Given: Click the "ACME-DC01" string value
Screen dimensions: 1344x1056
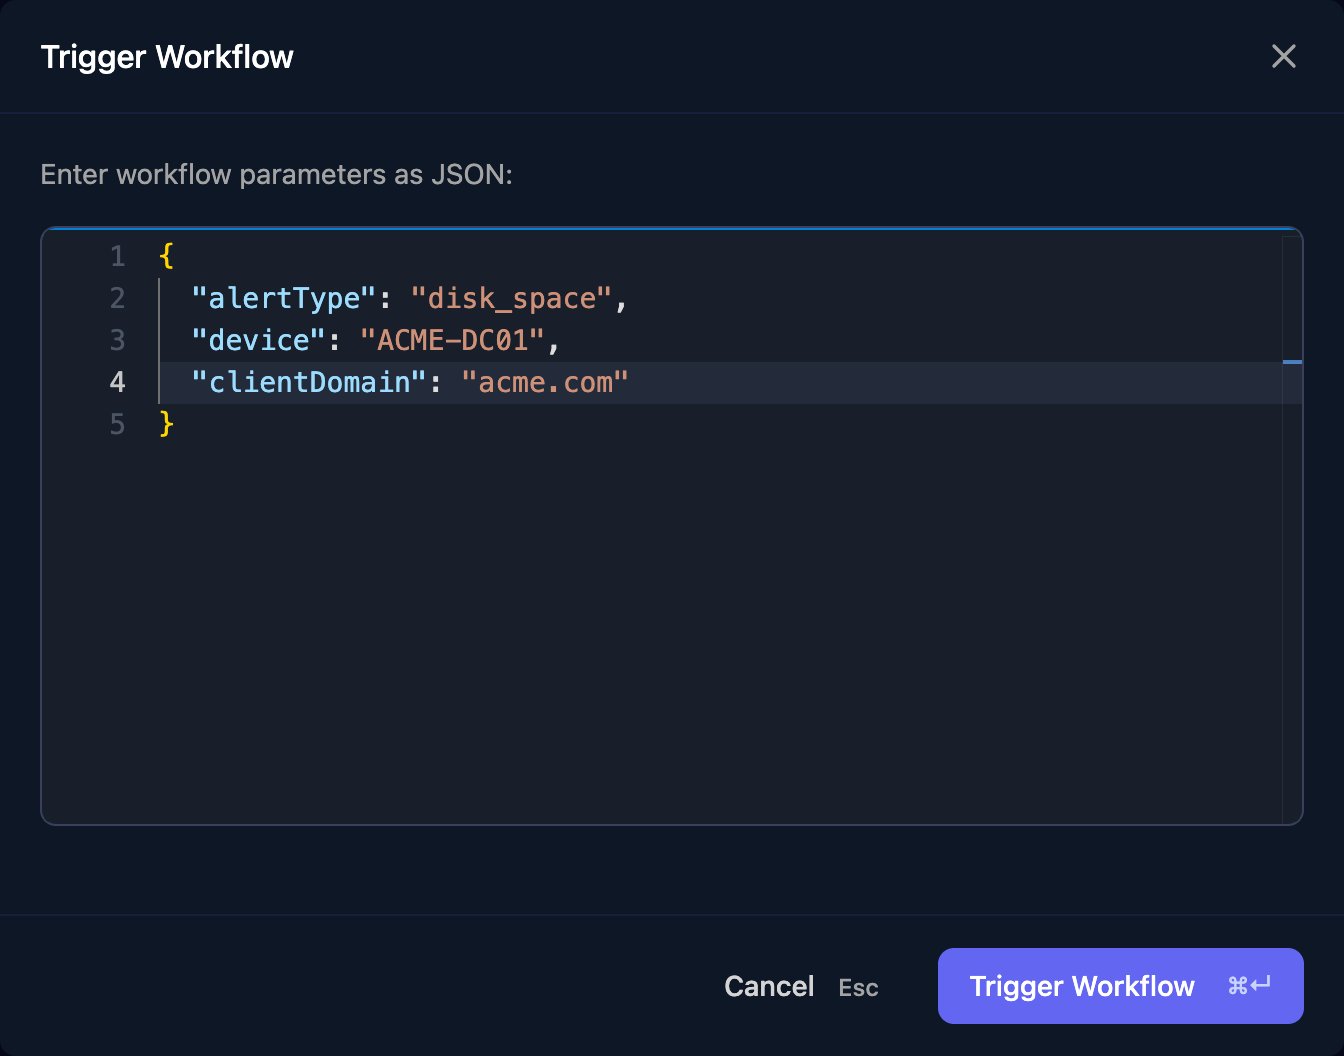Looking at the screenshot, I should point(452,340).
